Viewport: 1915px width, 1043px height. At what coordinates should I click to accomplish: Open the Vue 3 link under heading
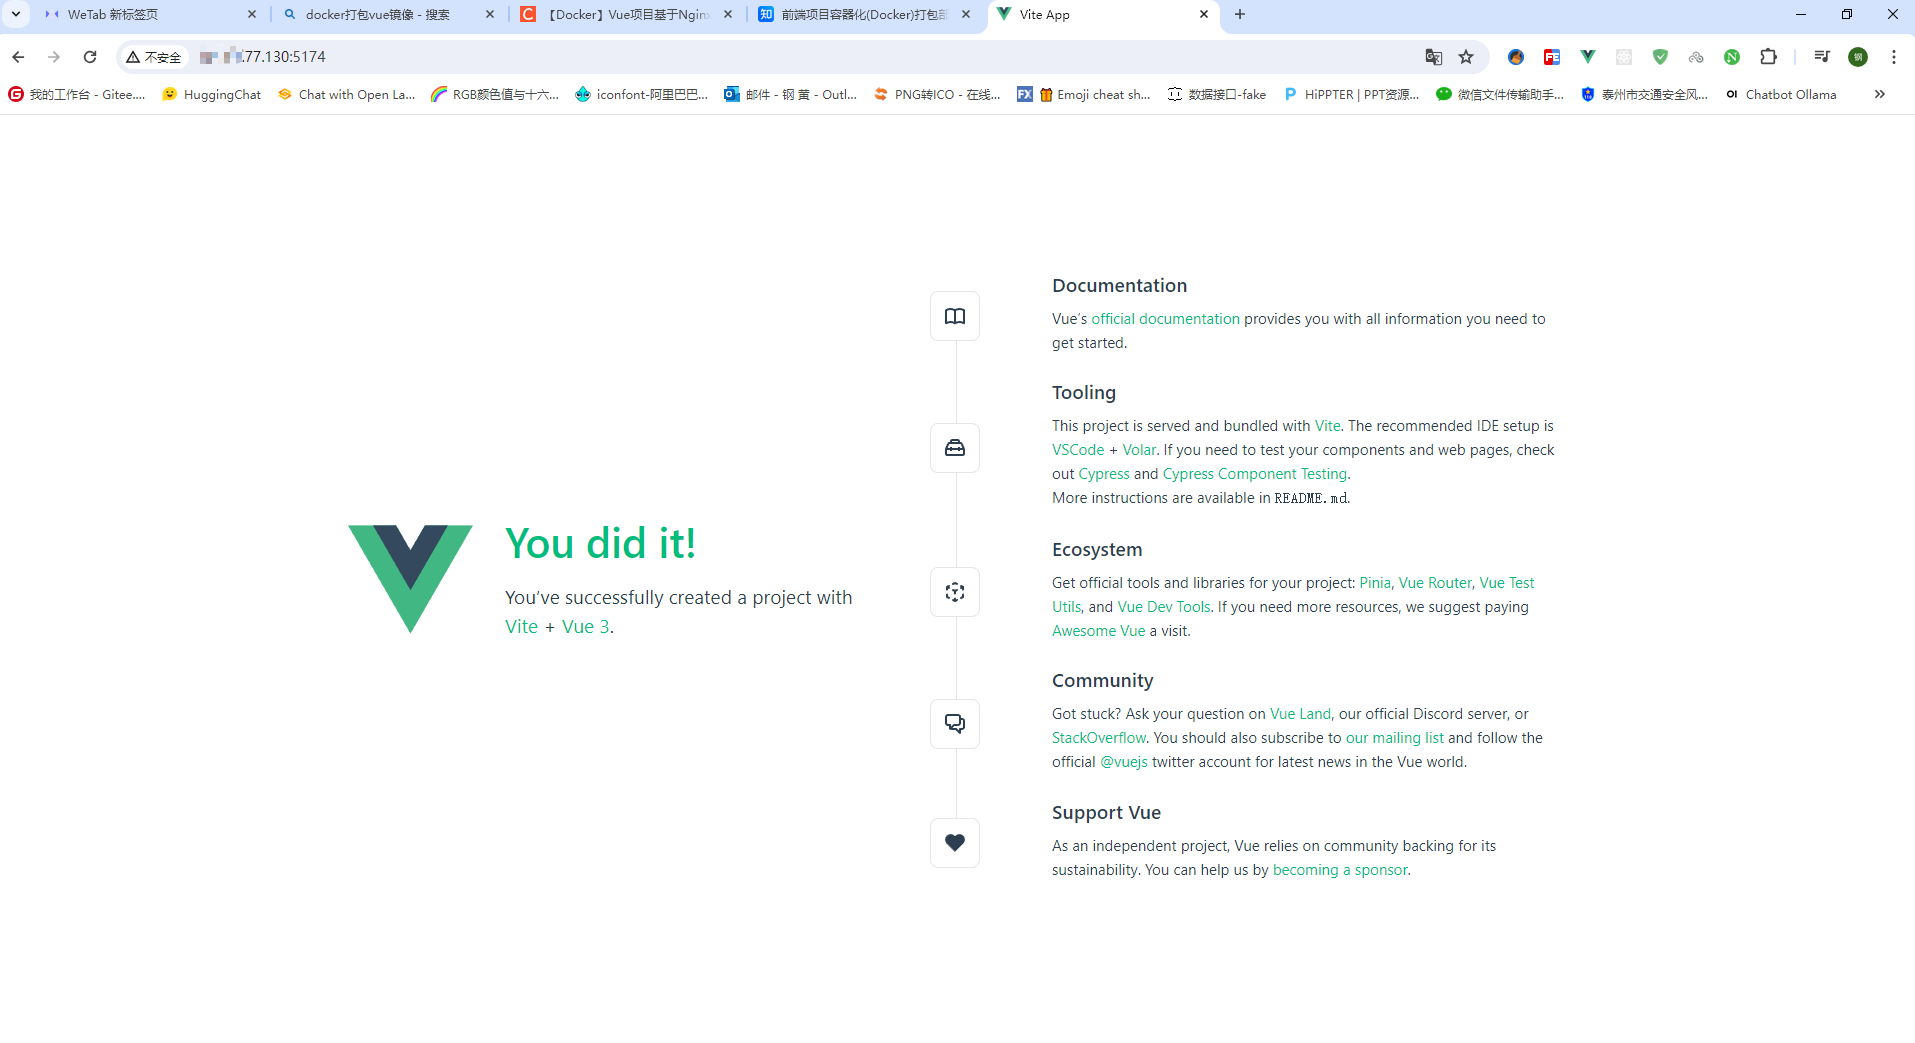pos(585,627)
